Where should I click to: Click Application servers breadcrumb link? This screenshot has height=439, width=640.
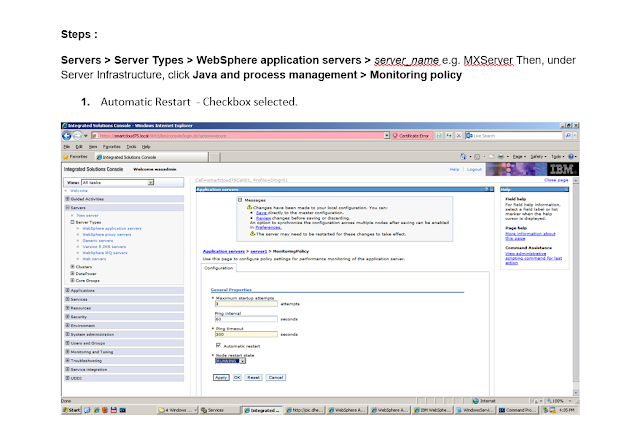(x=224, y=251)
